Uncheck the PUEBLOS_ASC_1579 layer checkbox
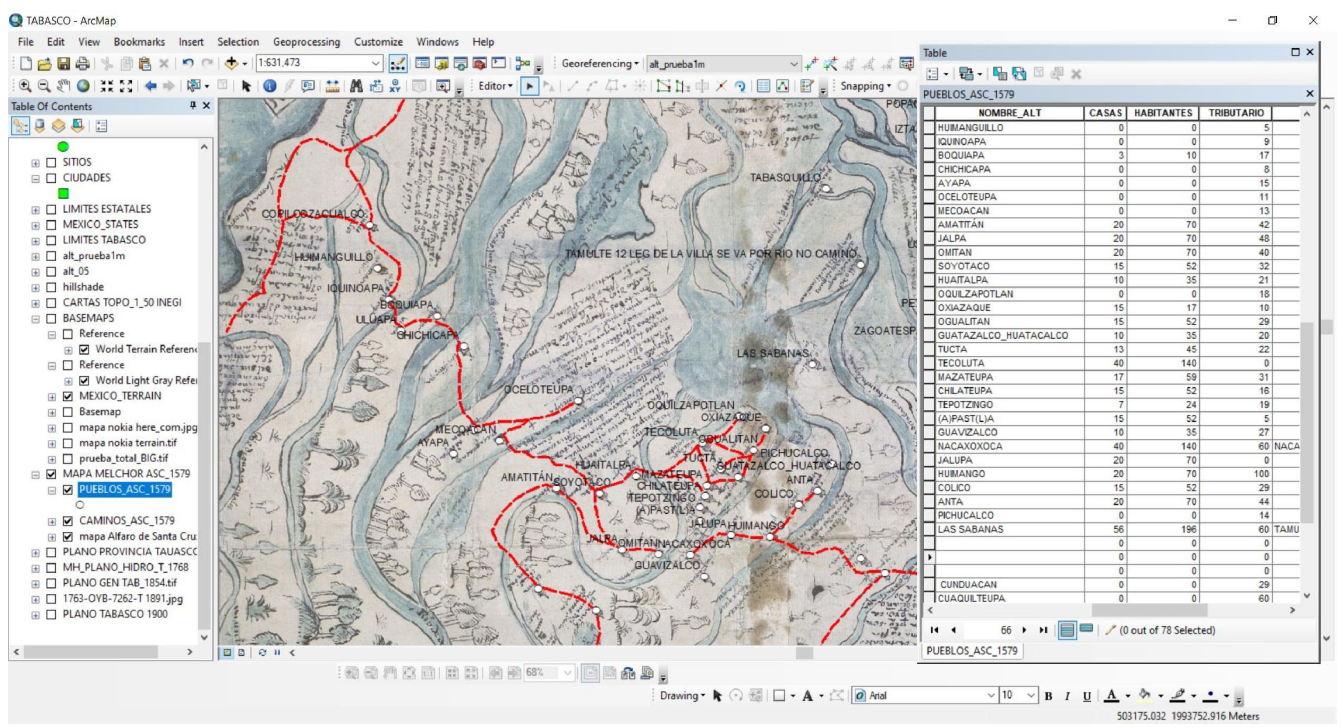The image size is (1343, 728). tap(68, 490)
